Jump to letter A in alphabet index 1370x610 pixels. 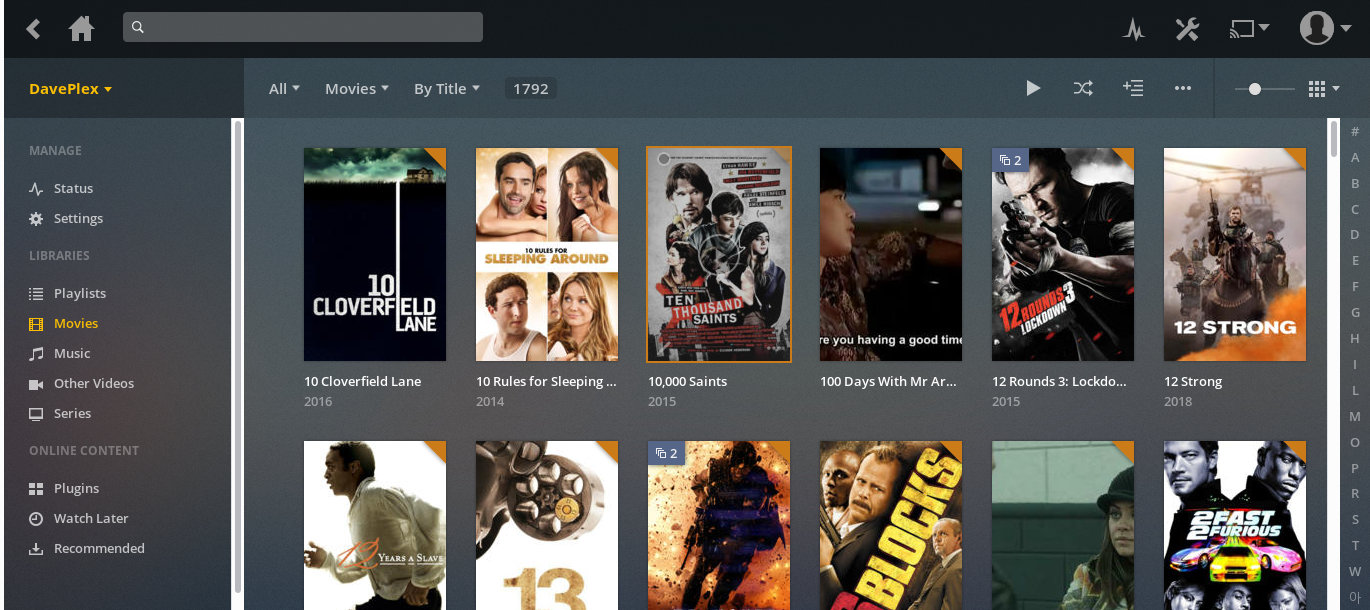pyautogui.click(x=1355, y=157)
